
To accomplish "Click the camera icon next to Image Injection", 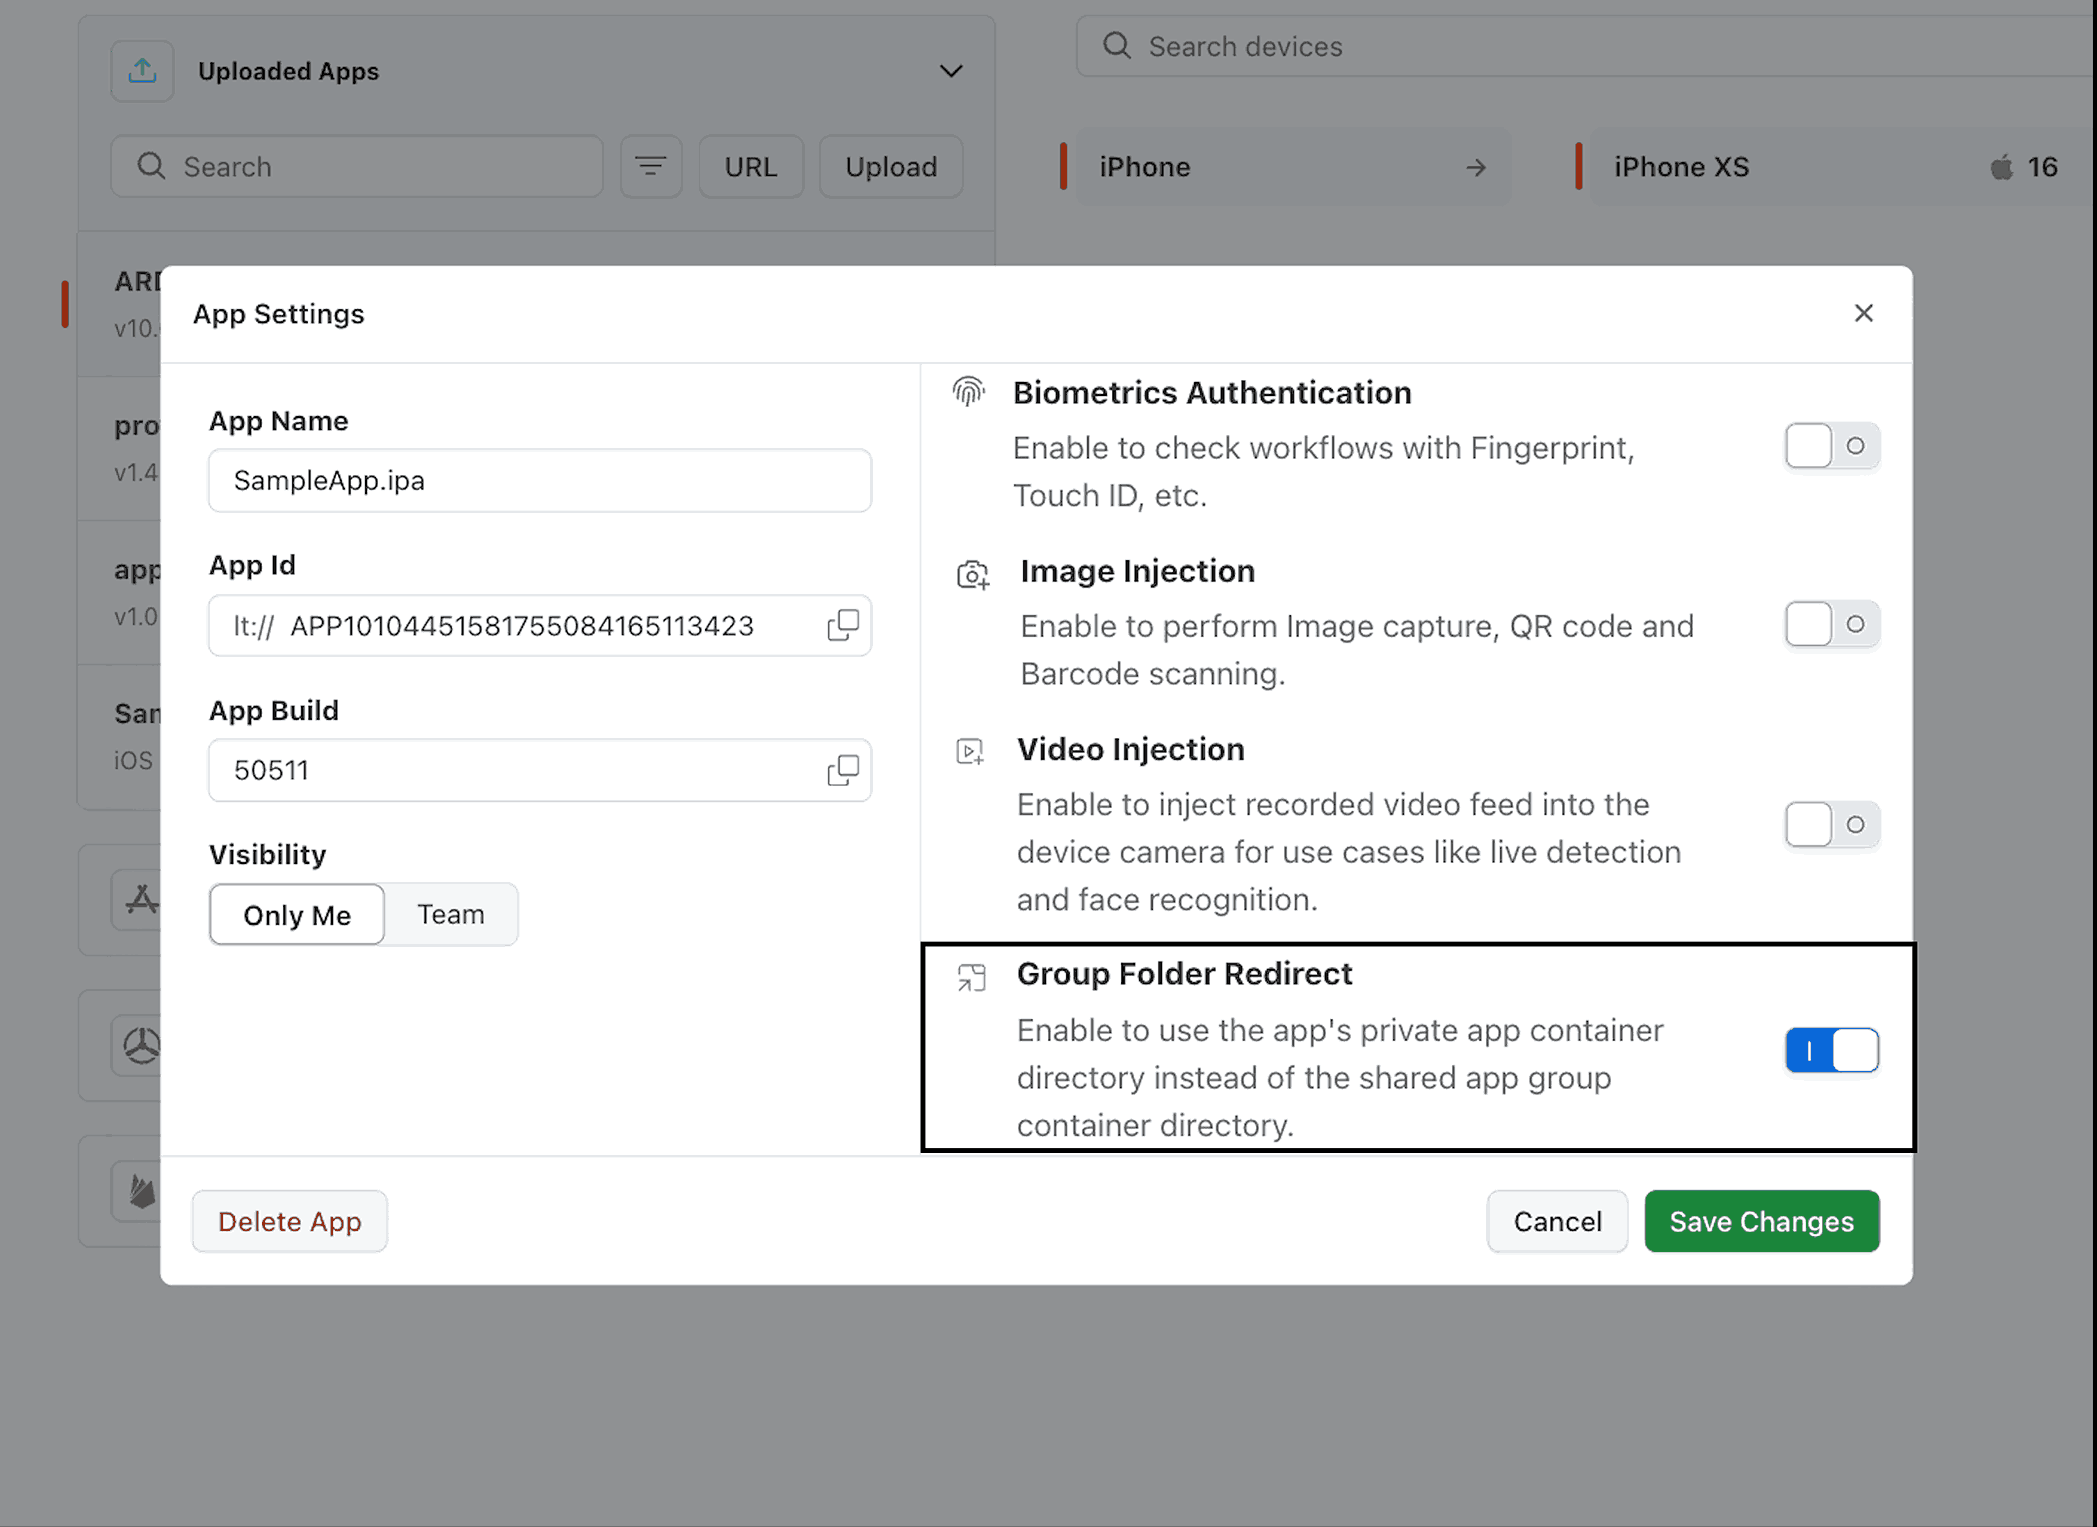I will [x=971, y=574].
